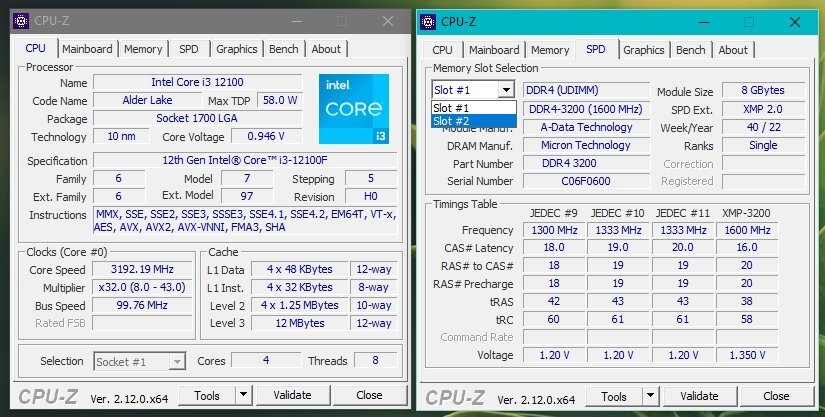Choose Slot #2 from the open slot list
Image resolution: width=825 pixels, height=417 pixels.
(x=474, y=121)
